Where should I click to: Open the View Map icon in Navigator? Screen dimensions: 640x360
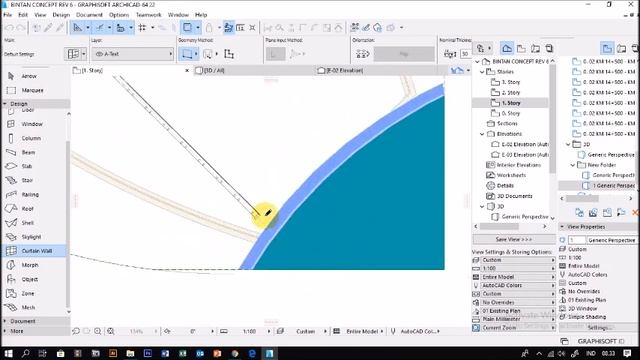521,49
